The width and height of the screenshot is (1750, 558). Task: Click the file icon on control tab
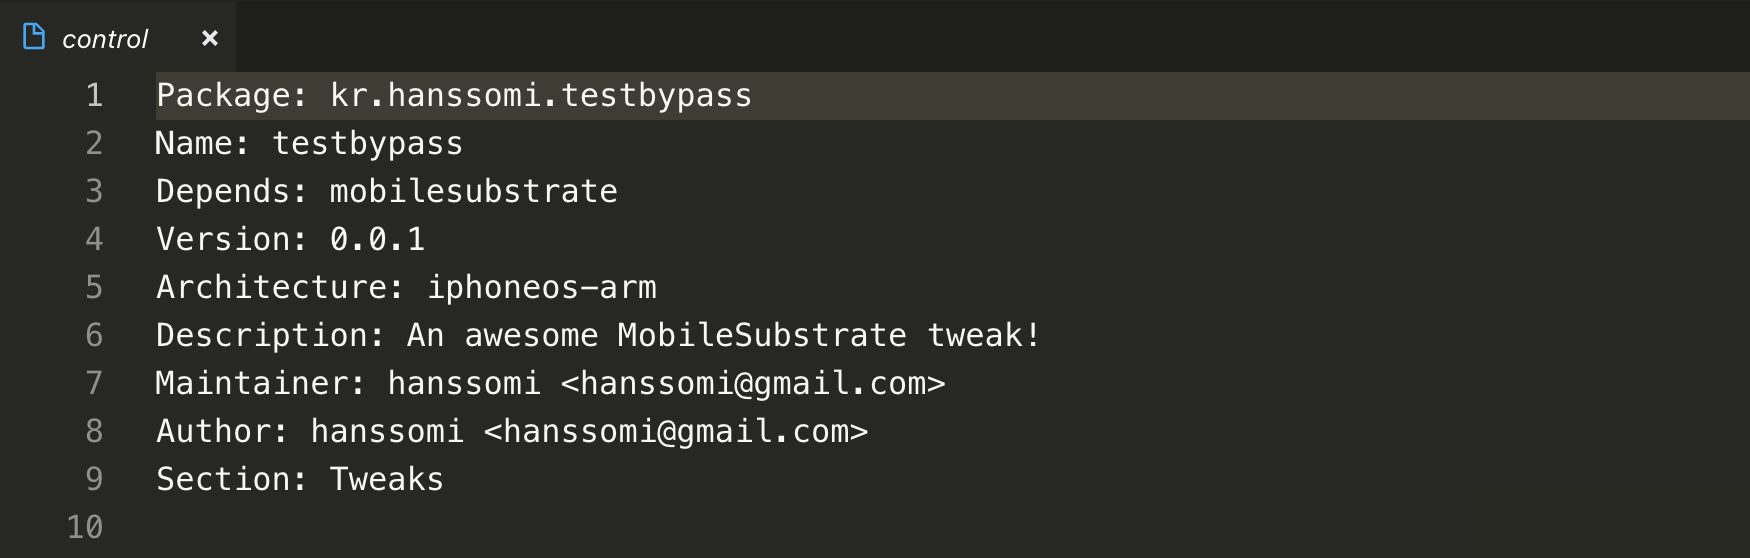click(34, 37)
